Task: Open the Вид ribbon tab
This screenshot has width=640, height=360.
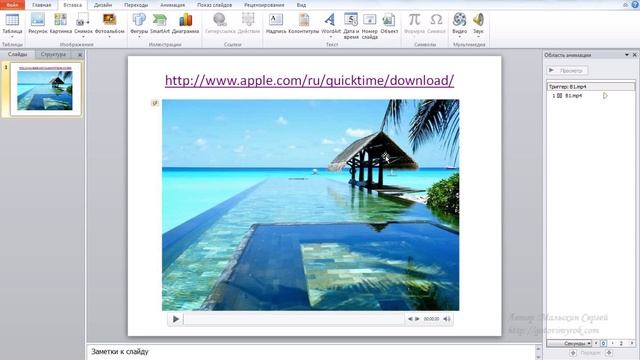Action: pos(301,5)
